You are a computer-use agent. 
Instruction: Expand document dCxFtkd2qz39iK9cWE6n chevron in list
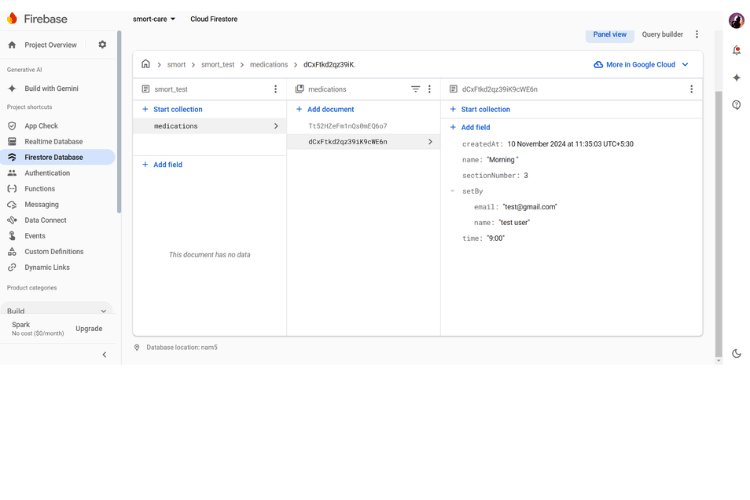(x=430, y=142)
